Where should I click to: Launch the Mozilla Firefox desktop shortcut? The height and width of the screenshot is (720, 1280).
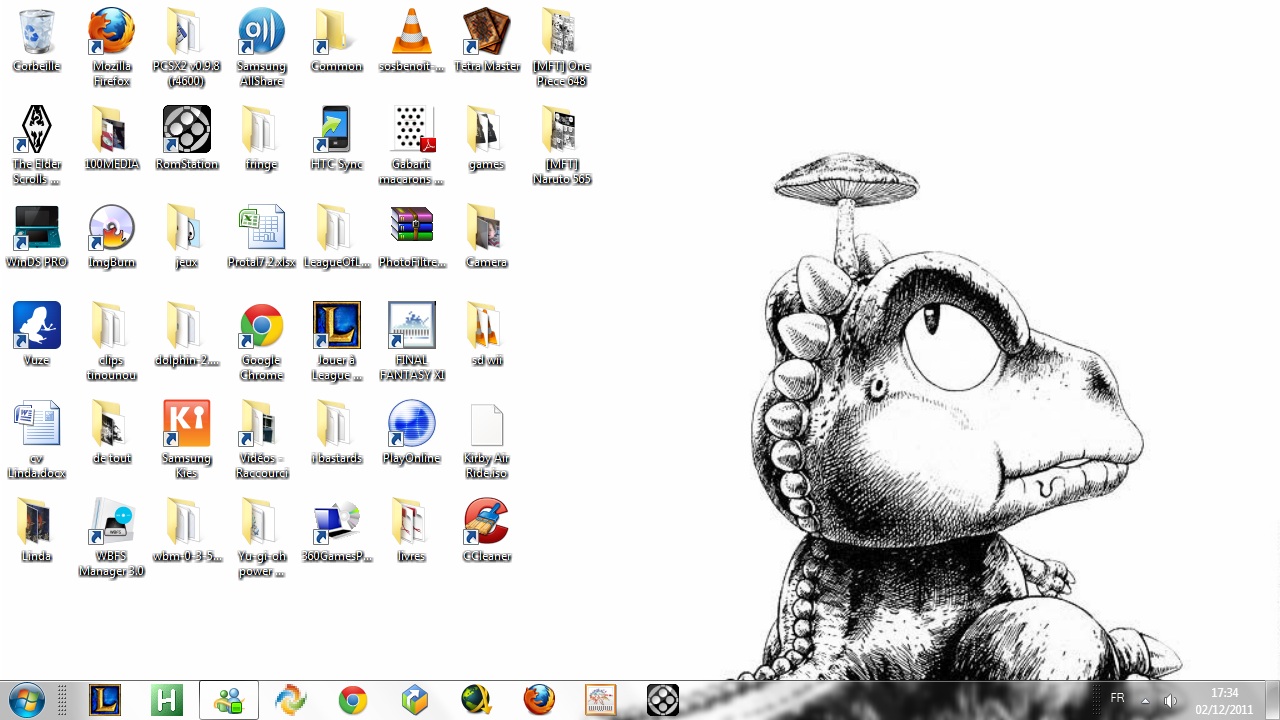click(x=112, y=47)
